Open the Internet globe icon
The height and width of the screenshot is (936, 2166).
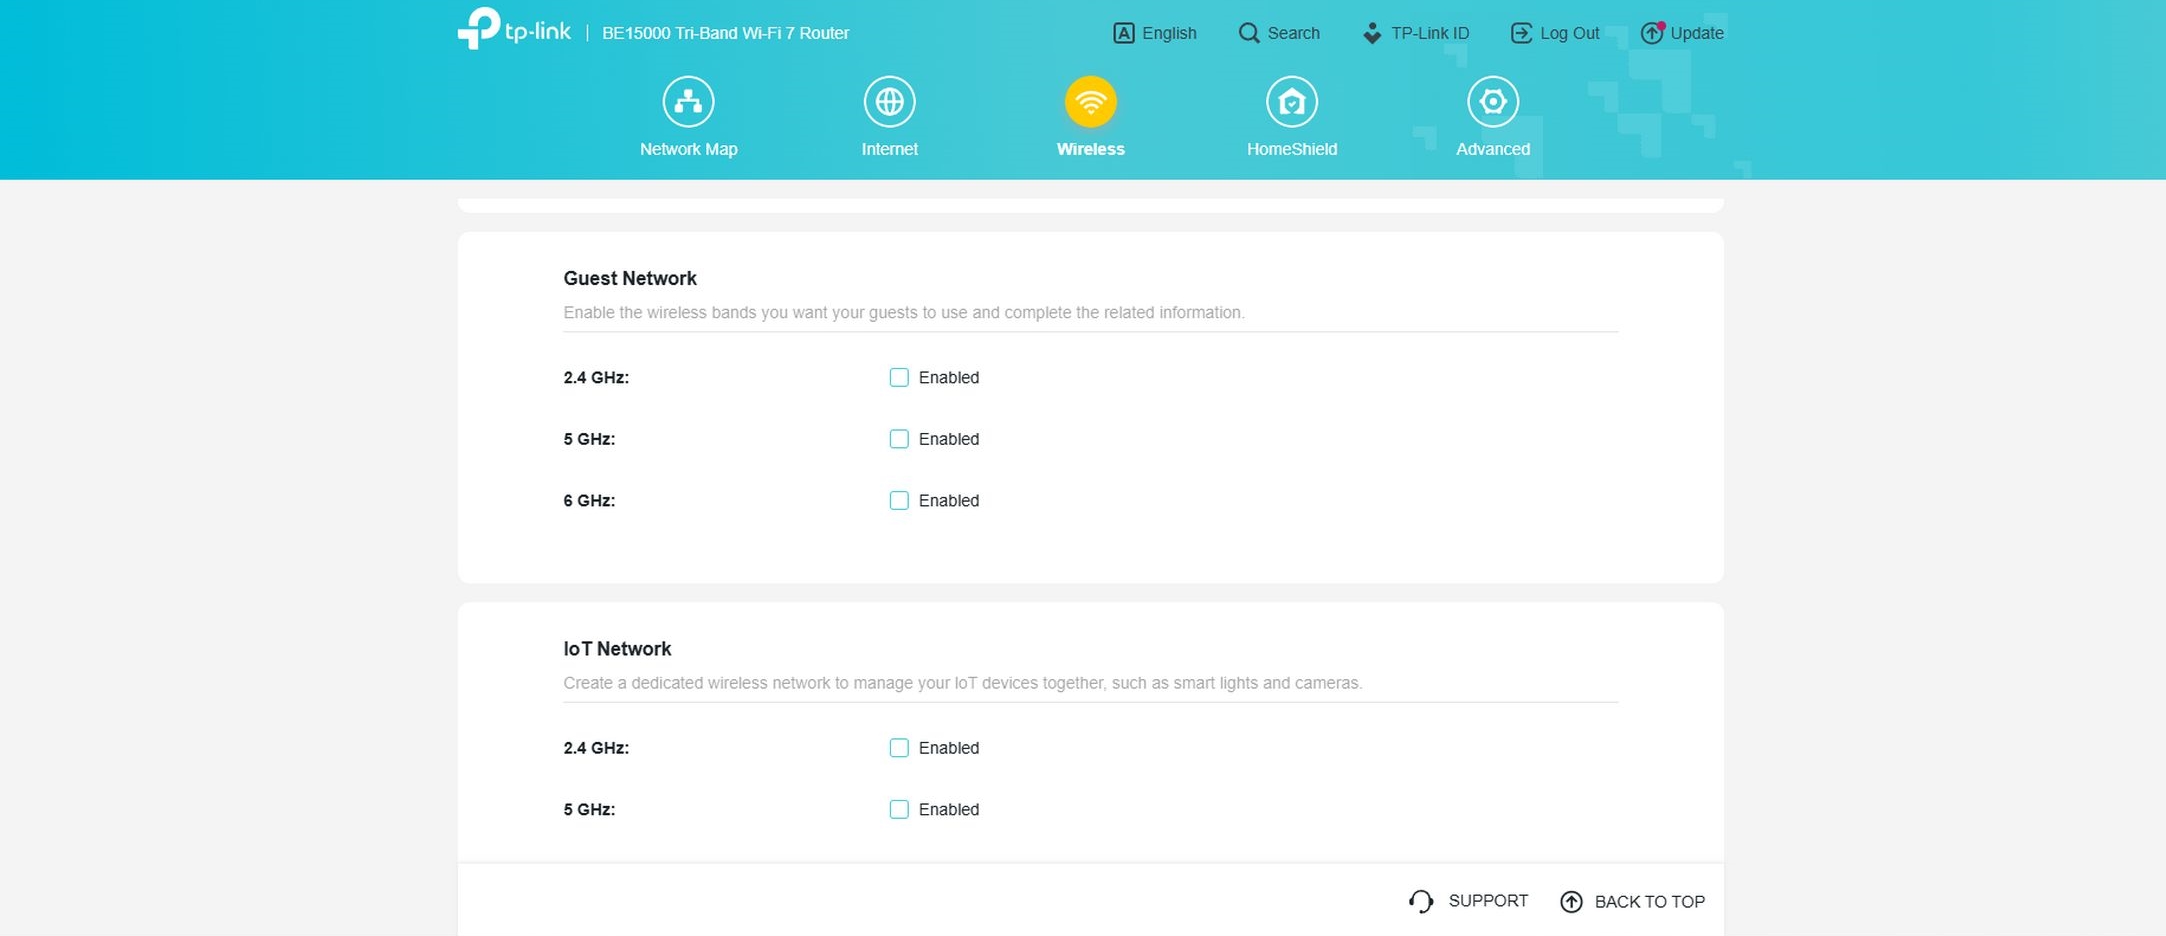[x=889, y=102]
